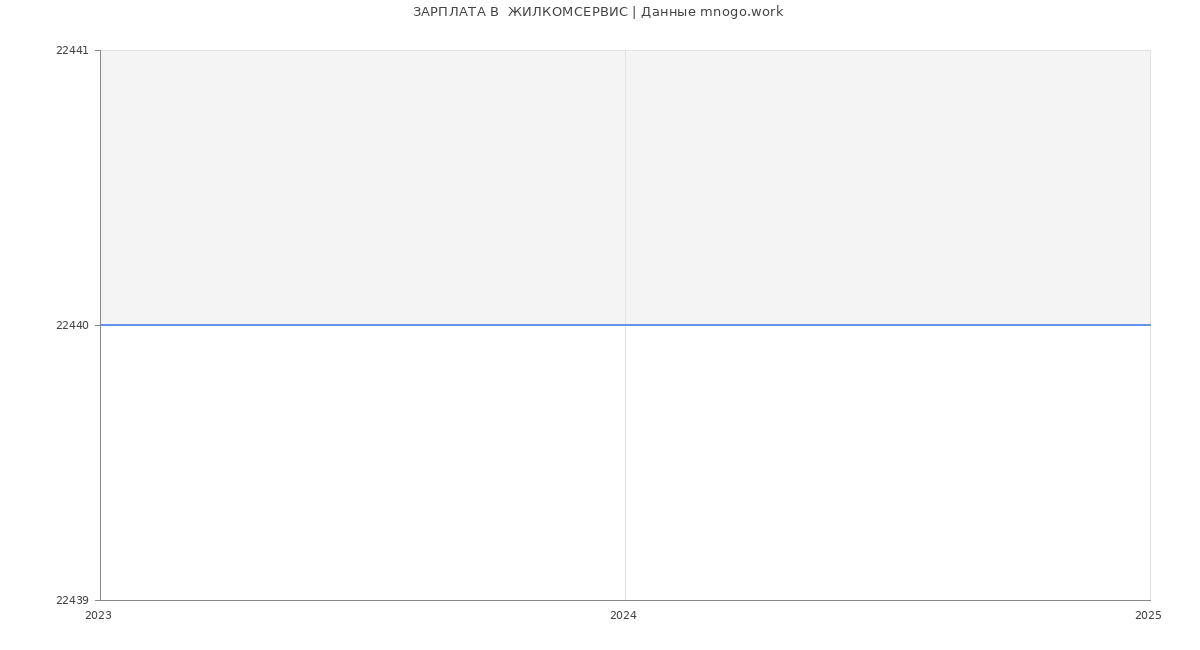Select the 22441 y-axis label
The image size is (1200, 650).
pyautogui.click(x=72, y=50)
